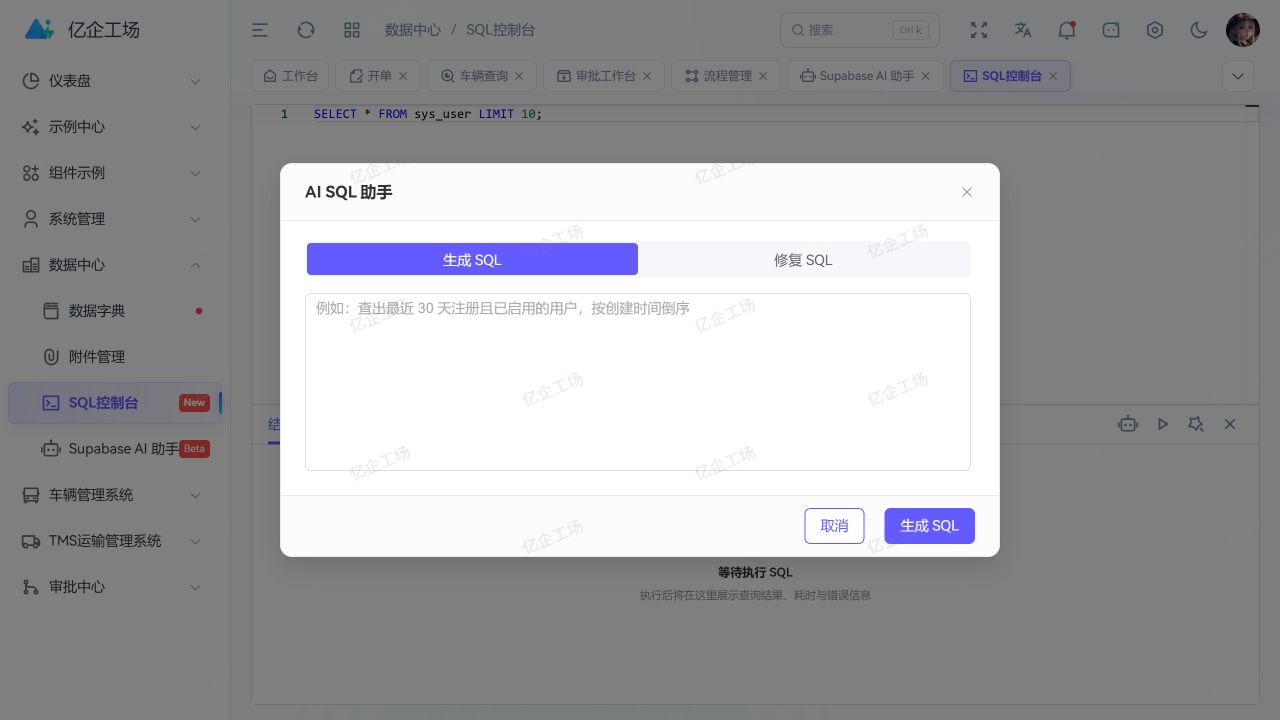Run the SQL with the play icon

[1163, 424]
